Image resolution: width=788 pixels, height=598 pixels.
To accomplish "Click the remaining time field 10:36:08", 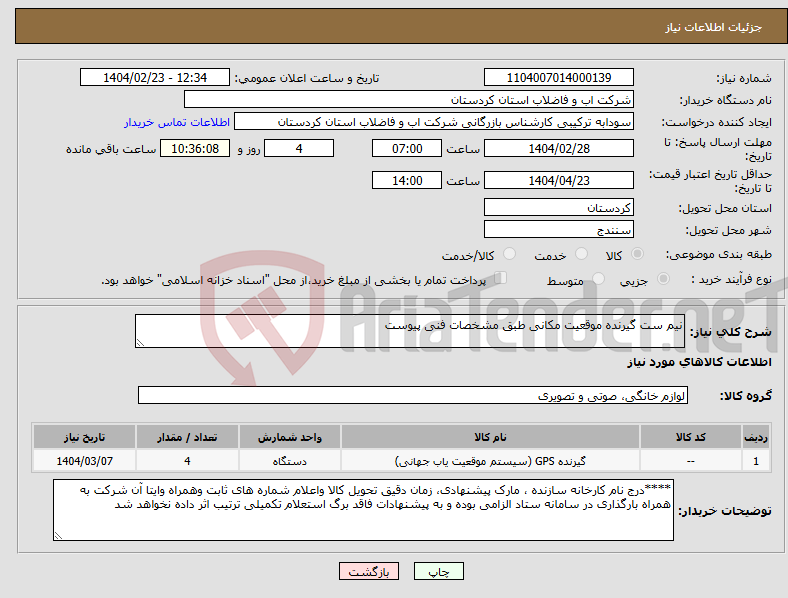I will tap(194, 148).
